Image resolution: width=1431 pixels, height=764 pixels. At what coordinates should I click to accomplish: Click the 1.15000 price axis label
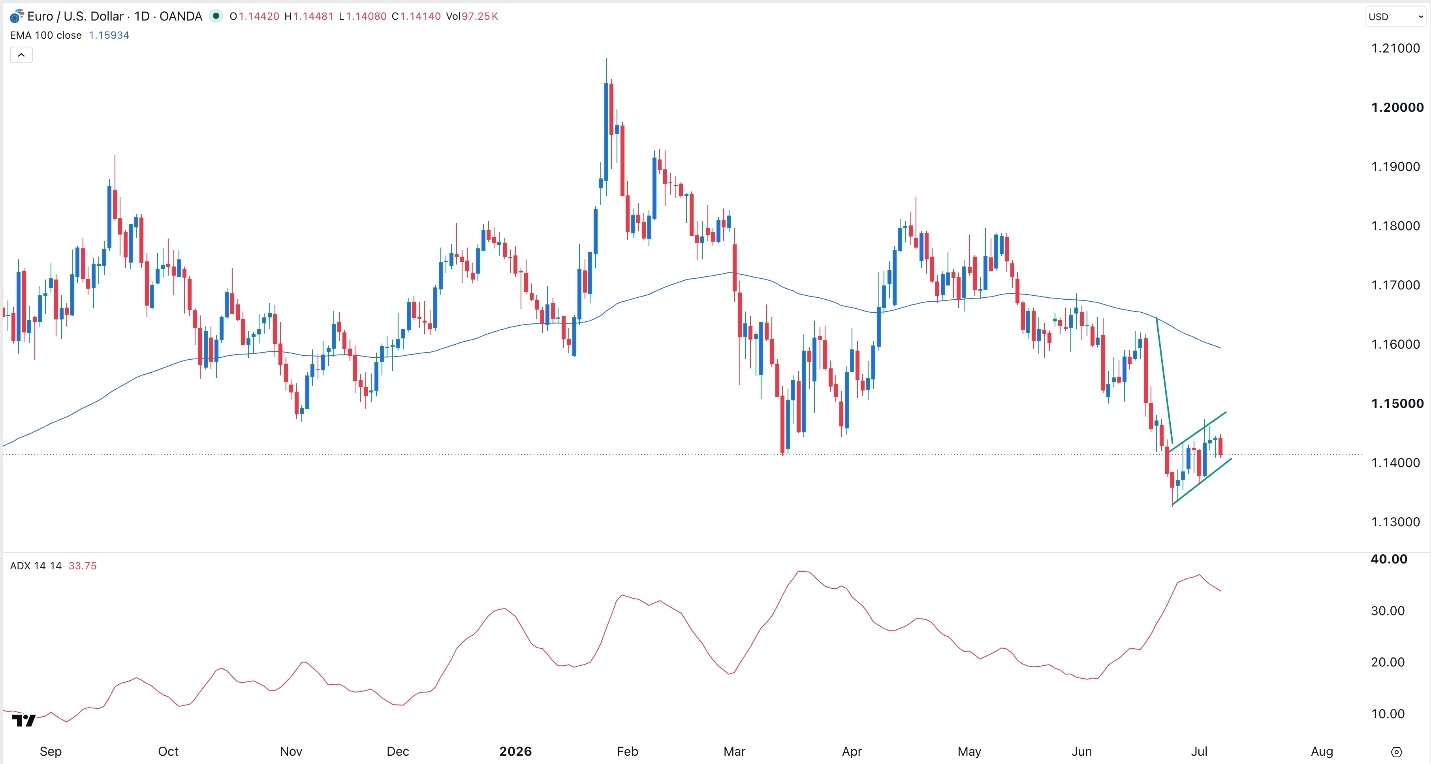[1396, 403]
